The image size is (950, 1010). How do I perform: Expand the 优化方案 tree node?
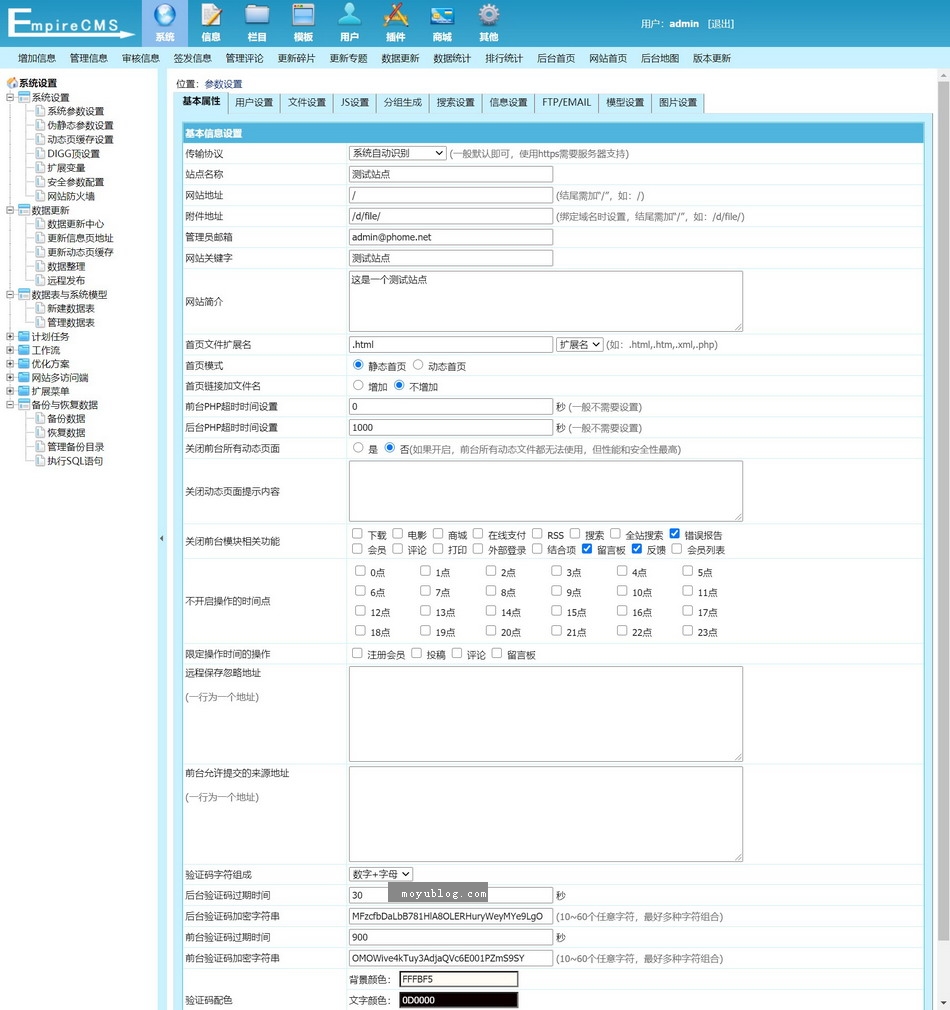pyautogui.click(x=10, y=363)
